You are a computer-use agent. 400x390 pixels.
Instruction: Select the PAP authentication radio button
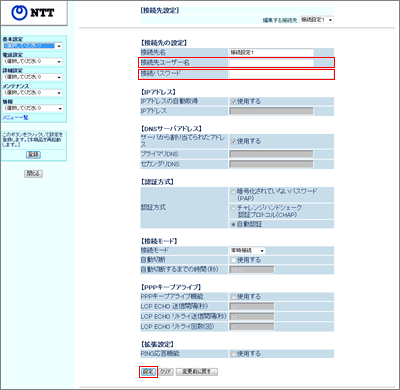pyautogui.click(x=233, y=192)
